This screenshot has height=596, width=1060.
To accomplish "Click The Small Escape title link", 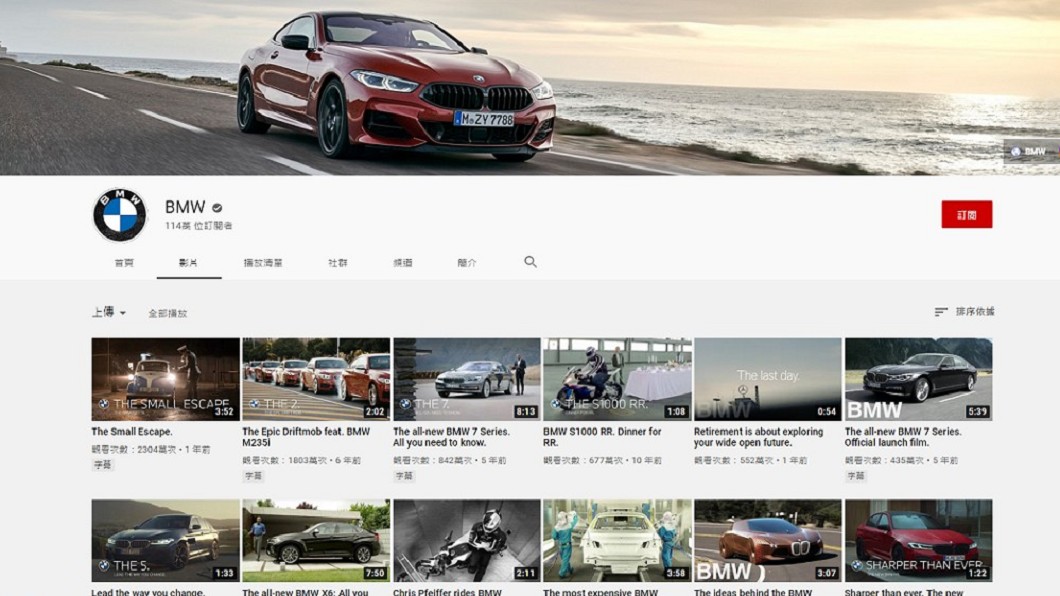I will 132,431.
